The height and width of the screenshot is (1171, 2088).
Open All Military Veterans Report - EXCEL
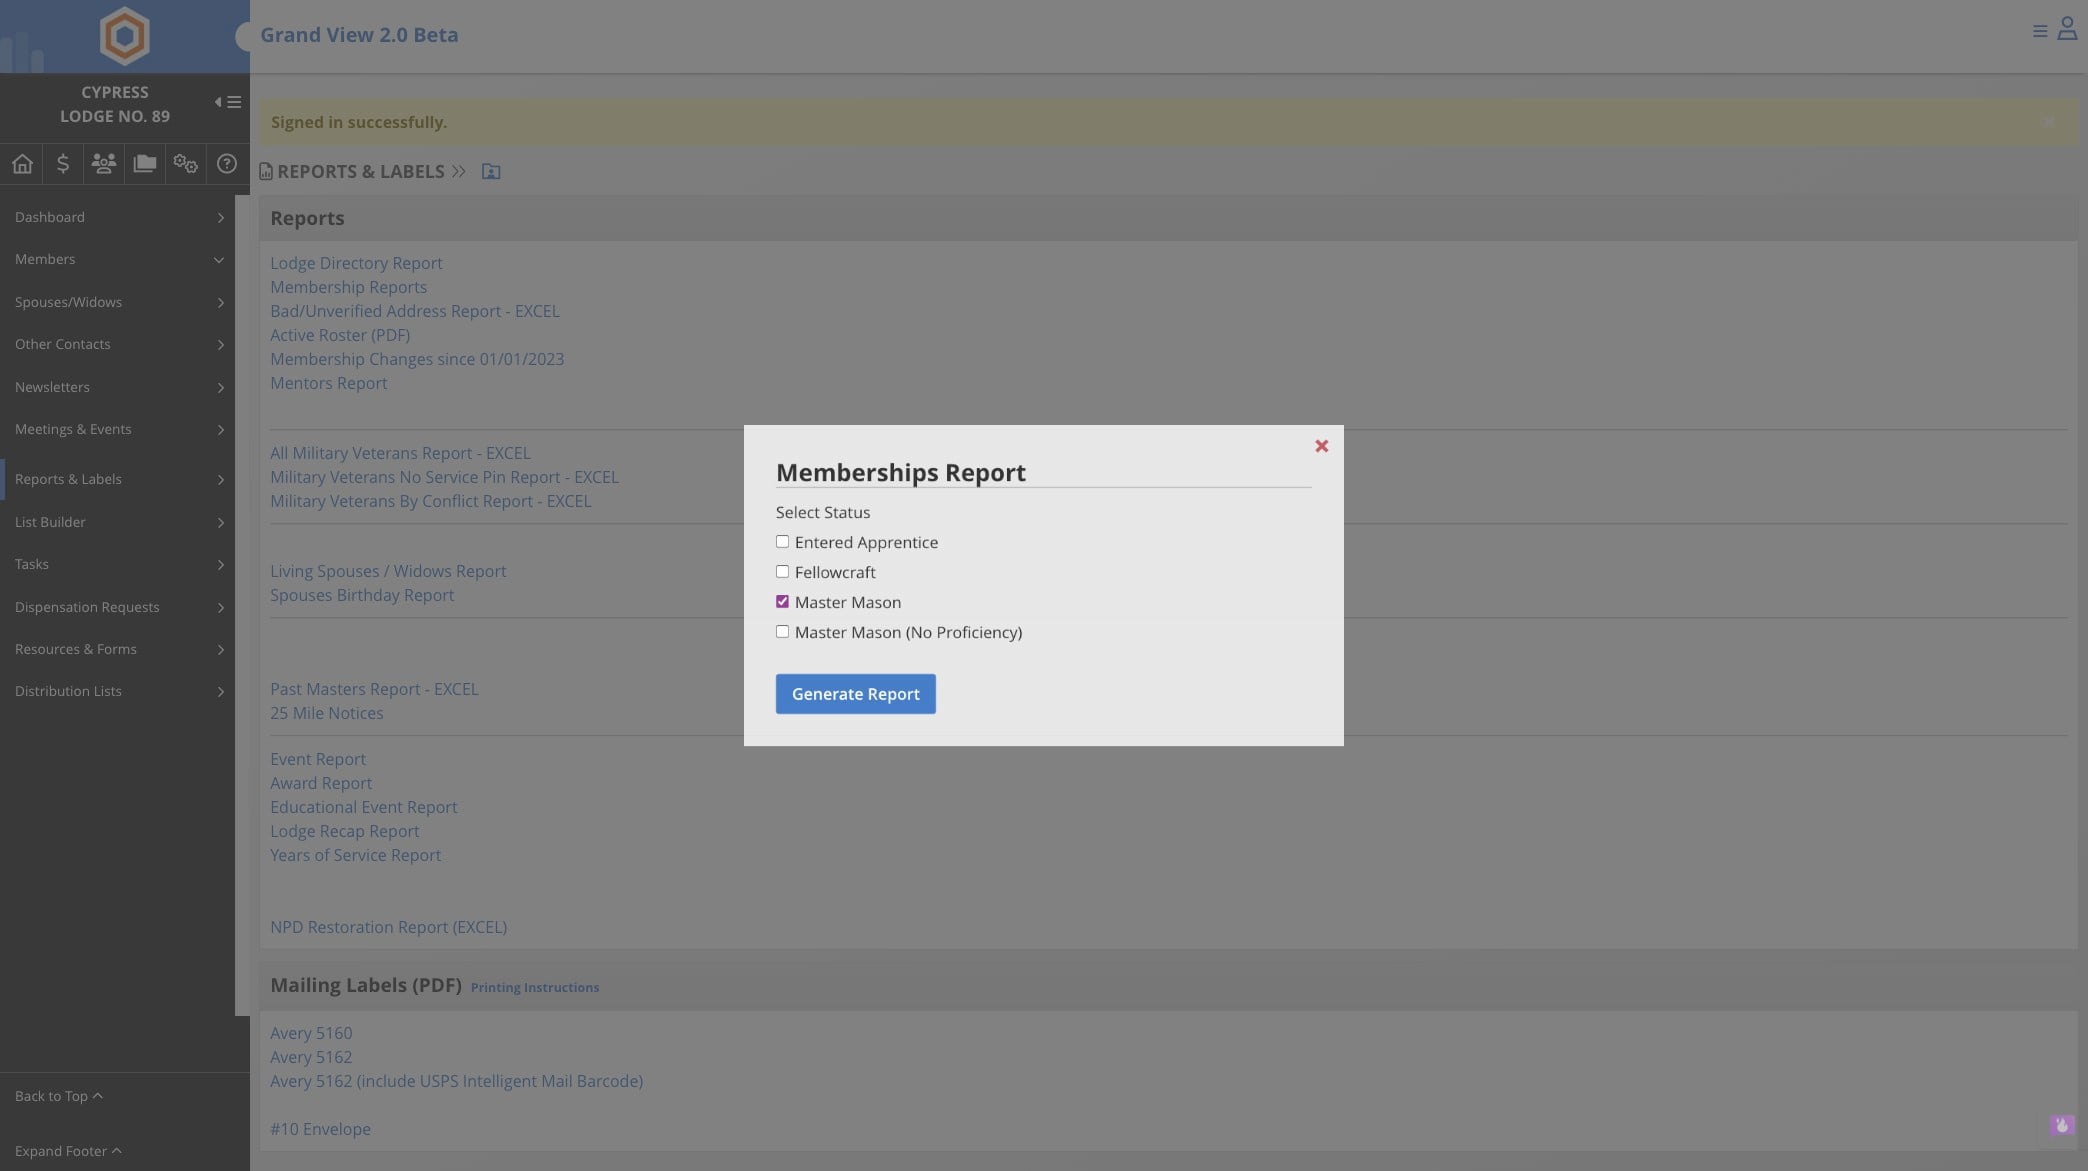[x=400, y=453]
